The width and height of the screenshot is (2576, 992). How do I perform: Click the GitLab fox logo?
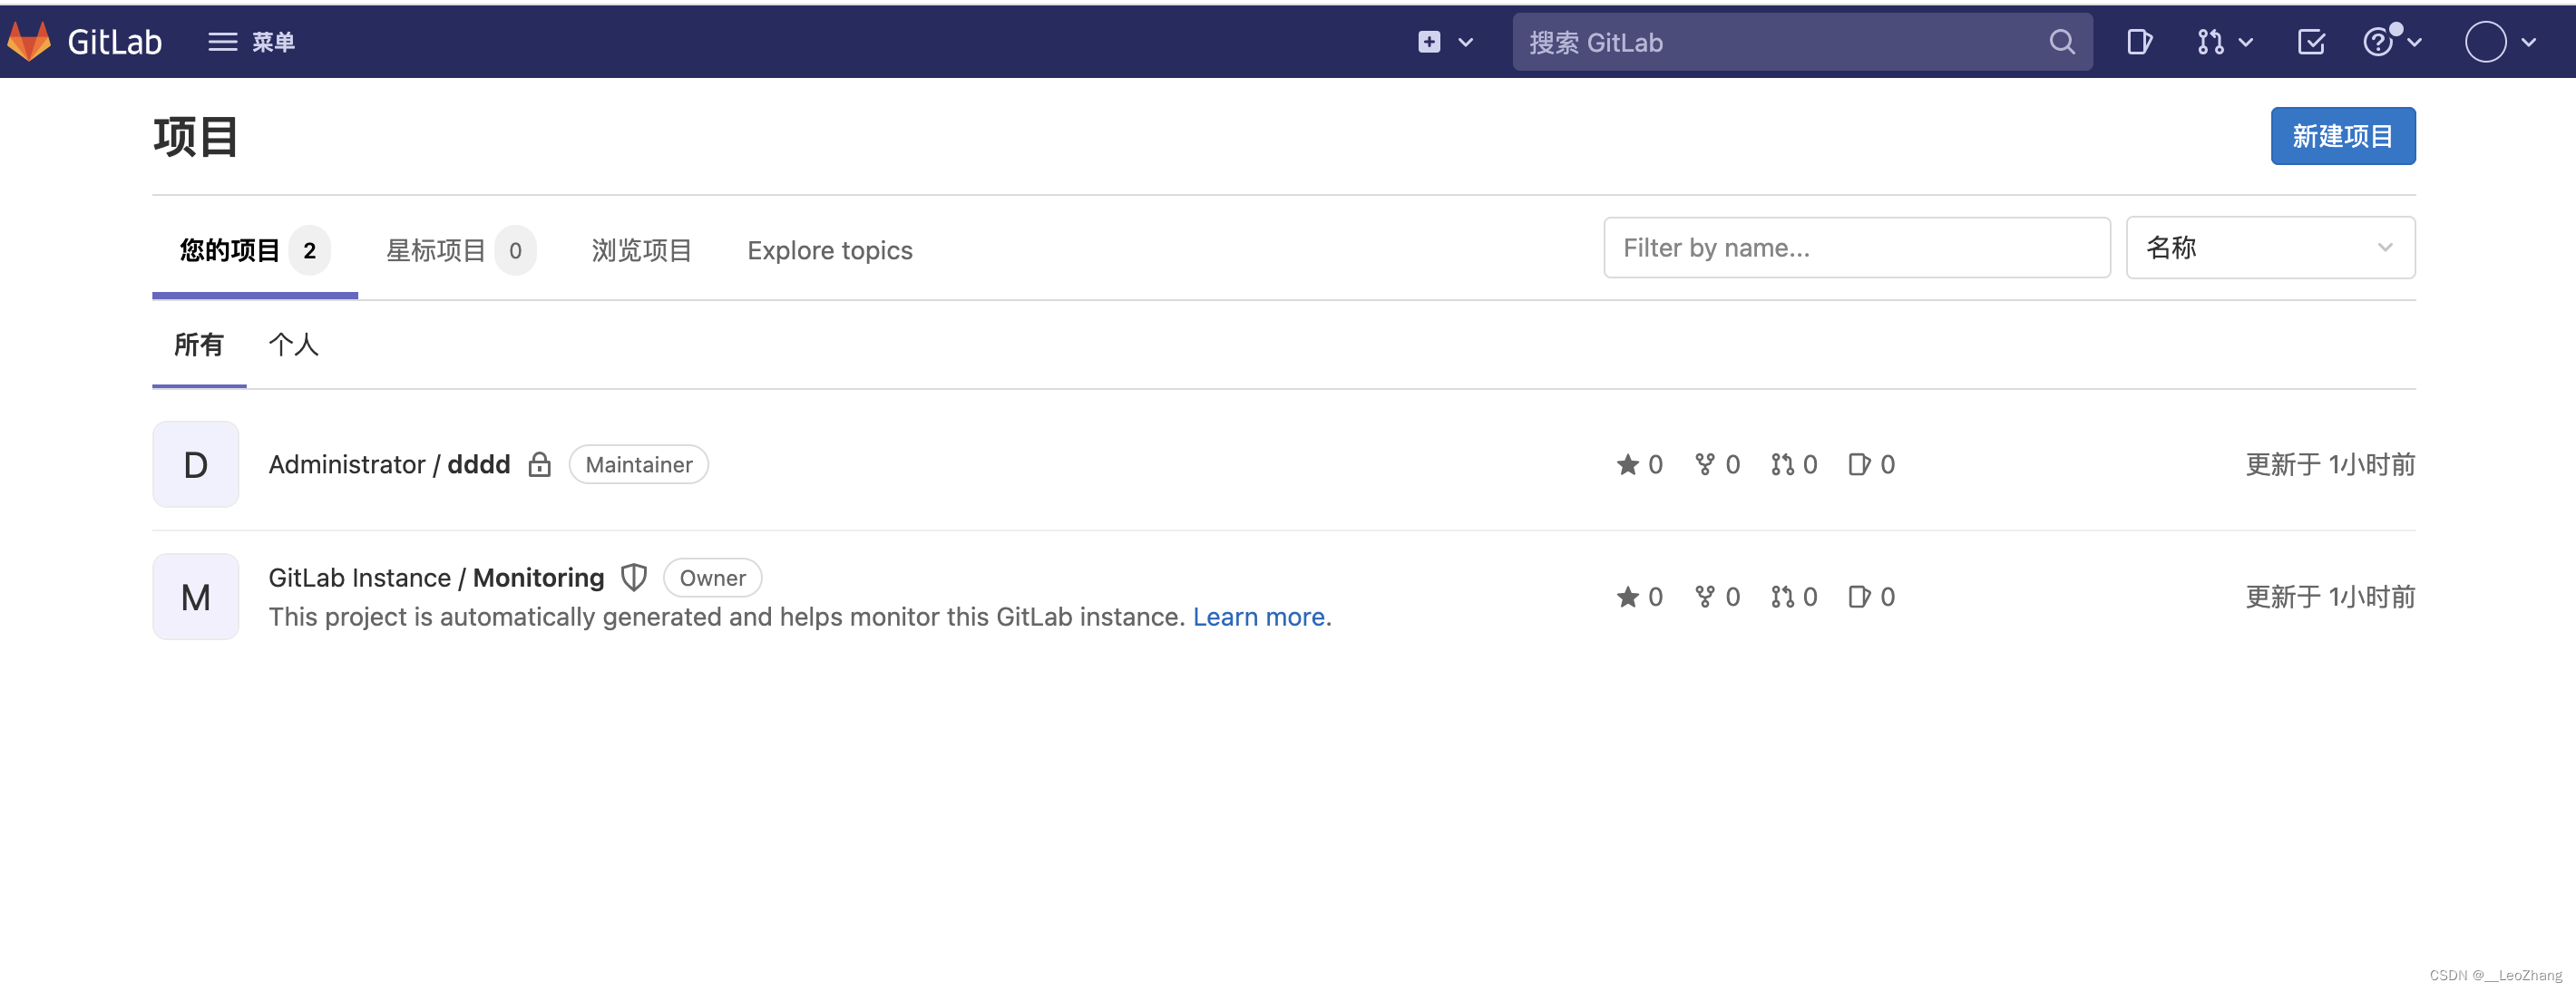coord(29,41)
